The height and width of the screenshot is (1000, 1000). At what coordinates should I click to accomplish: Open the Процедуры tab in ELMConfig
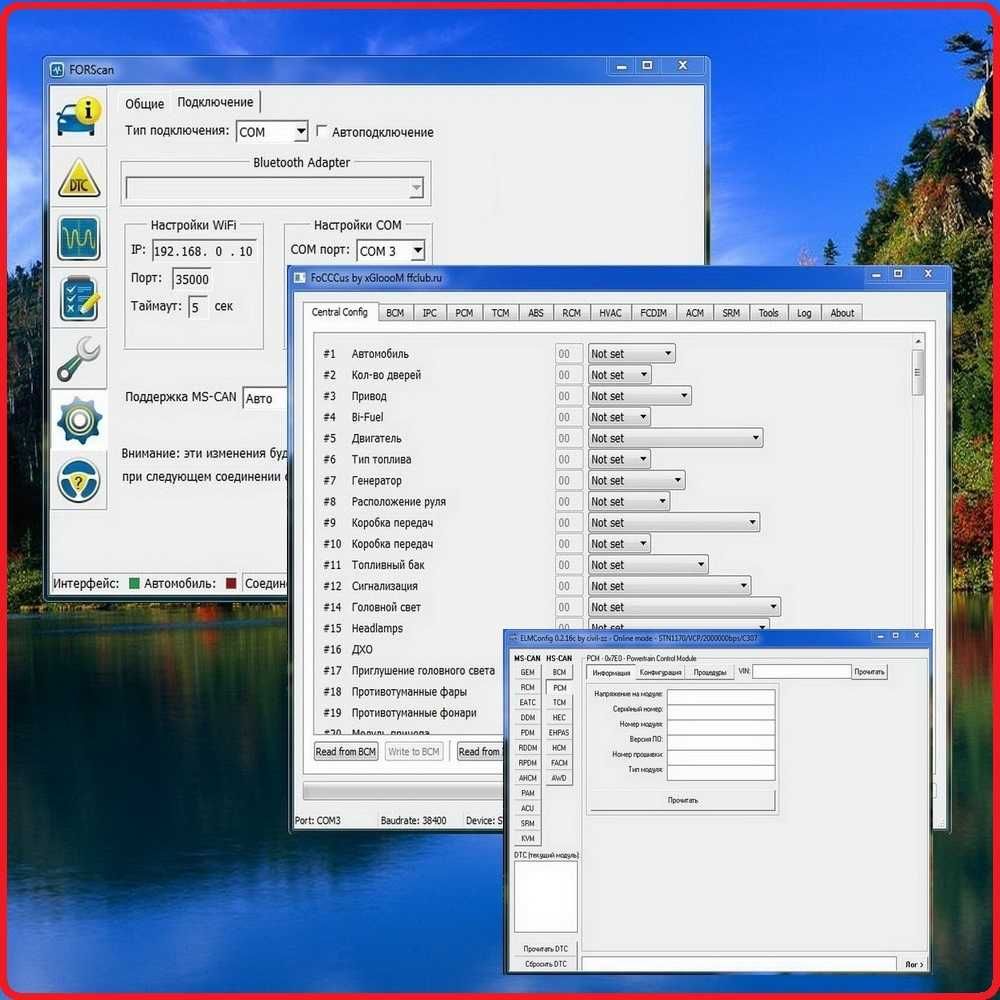pyautogui.click(x=710, y=672)
